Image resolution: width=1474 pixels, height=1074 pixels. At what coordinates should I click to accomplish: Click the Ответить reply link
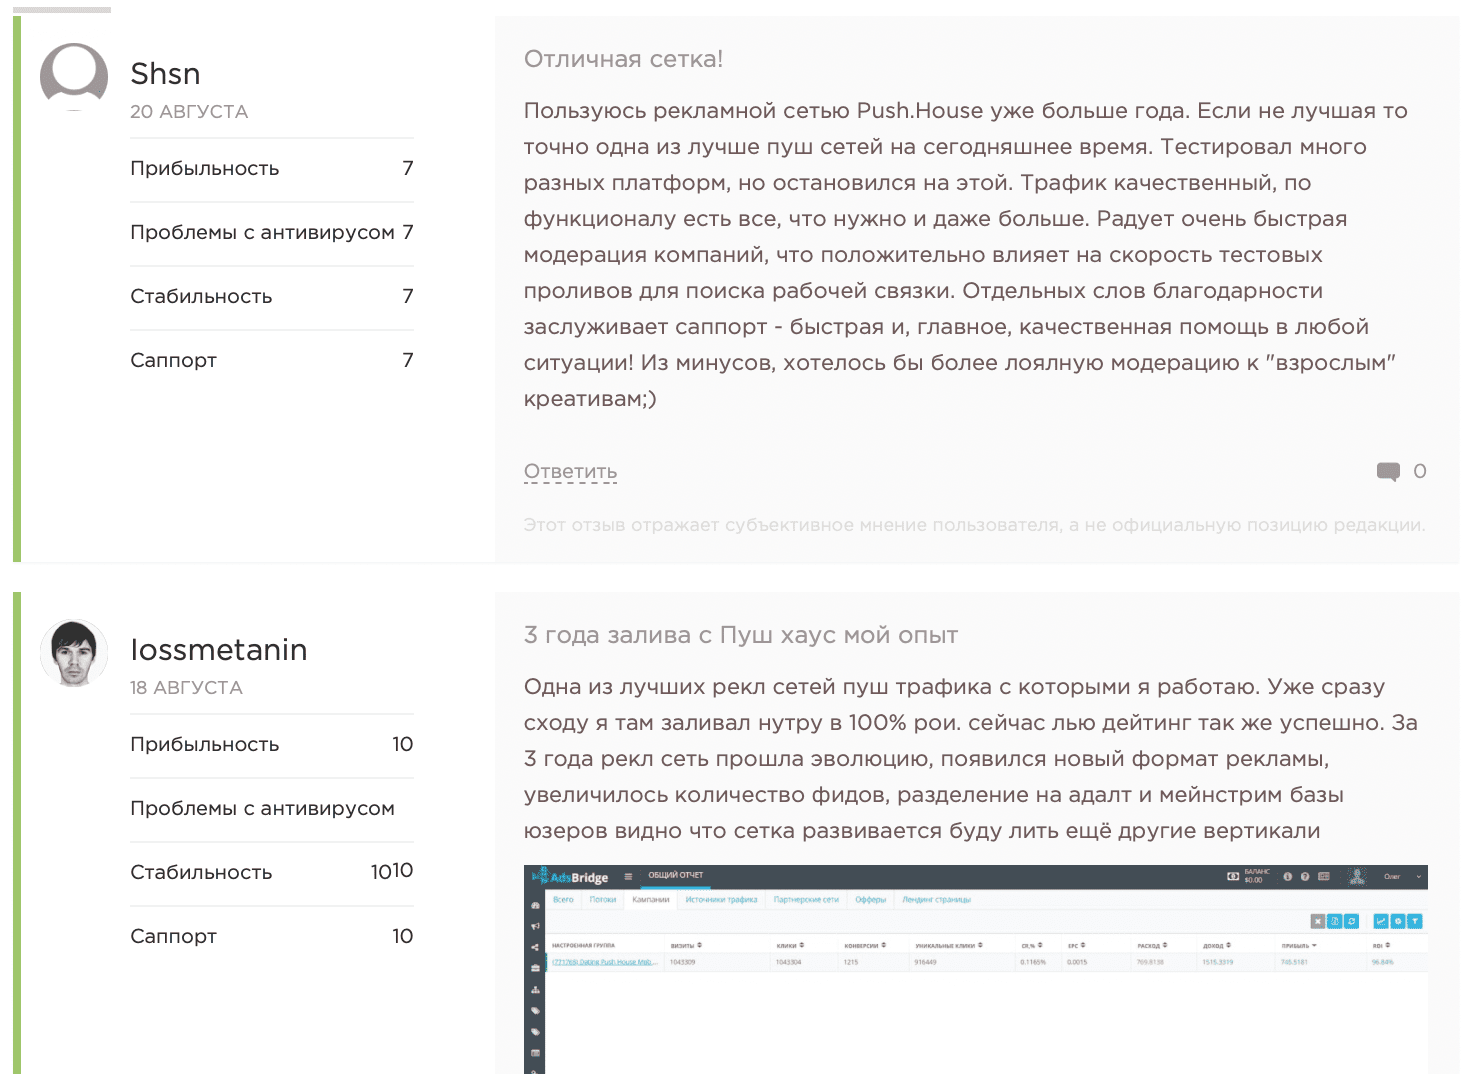pos(570,472)
